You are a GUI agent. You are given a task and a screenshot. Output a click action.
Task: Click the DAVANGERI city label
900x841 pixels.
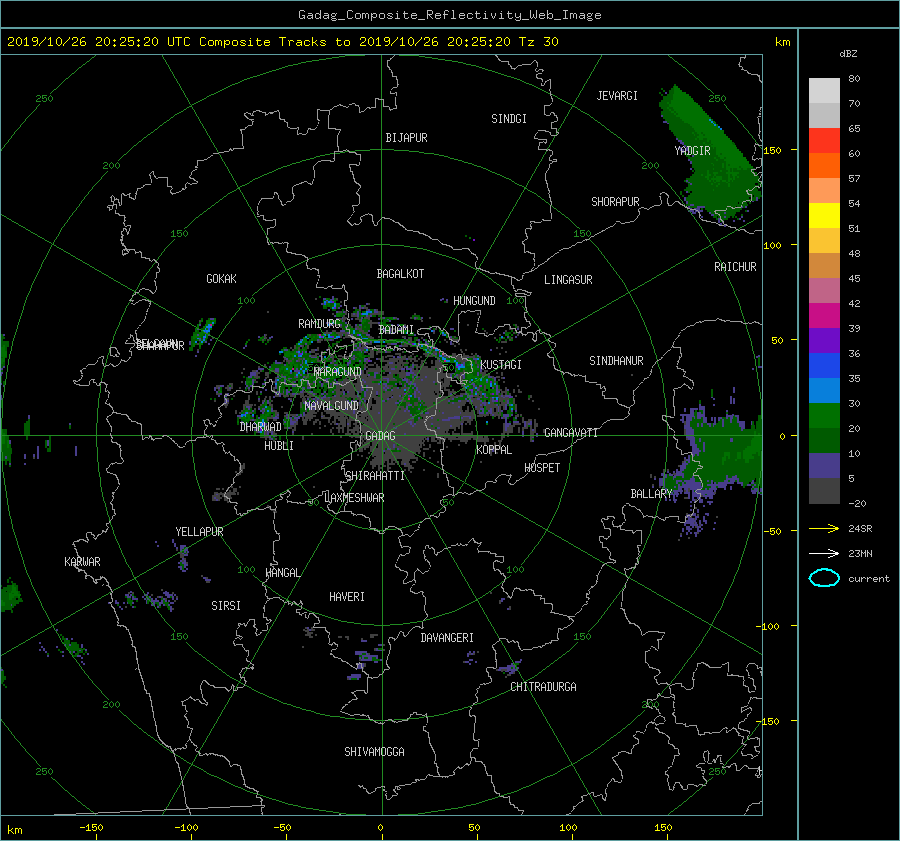(x=447, y=638)
